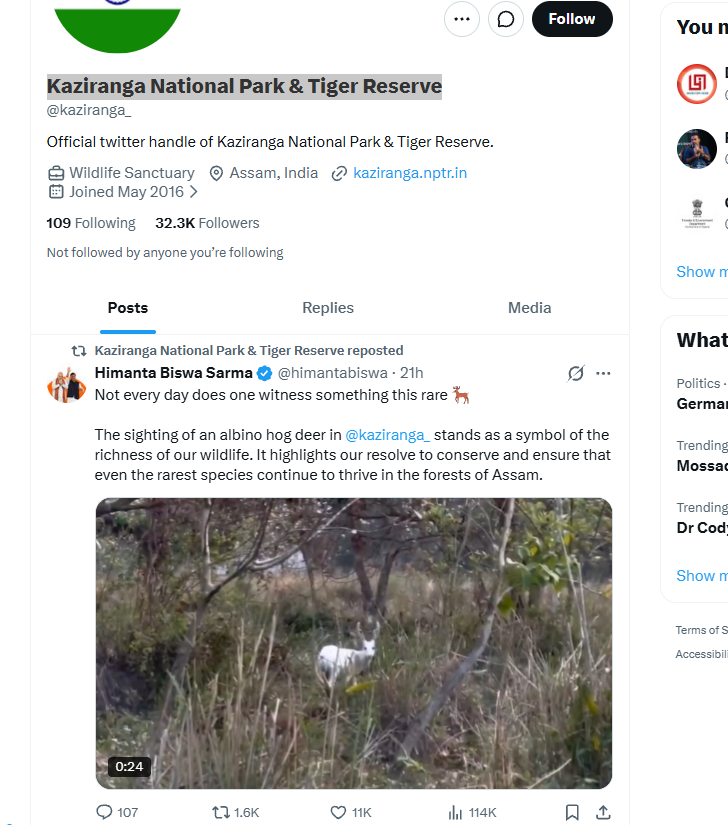Click the profile bio 'Official twitter handle' text

270,142
